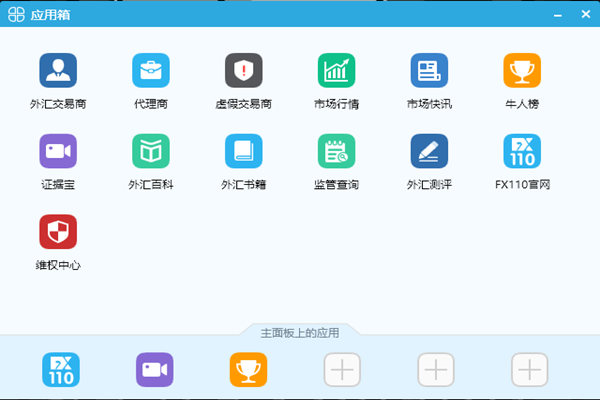Viewport: 600px width, 400px height.
Task: Open the FX110官网 icon in grid
Action: coord(522,151)
